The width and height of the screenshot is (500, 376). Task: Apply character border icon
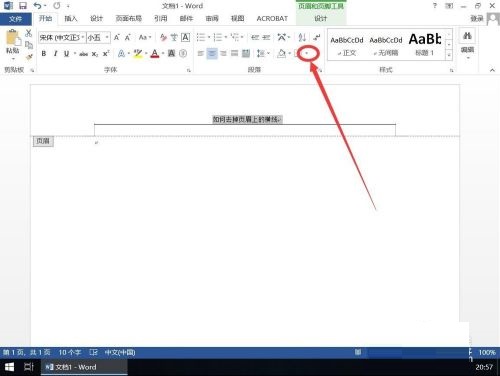point(185,37)
